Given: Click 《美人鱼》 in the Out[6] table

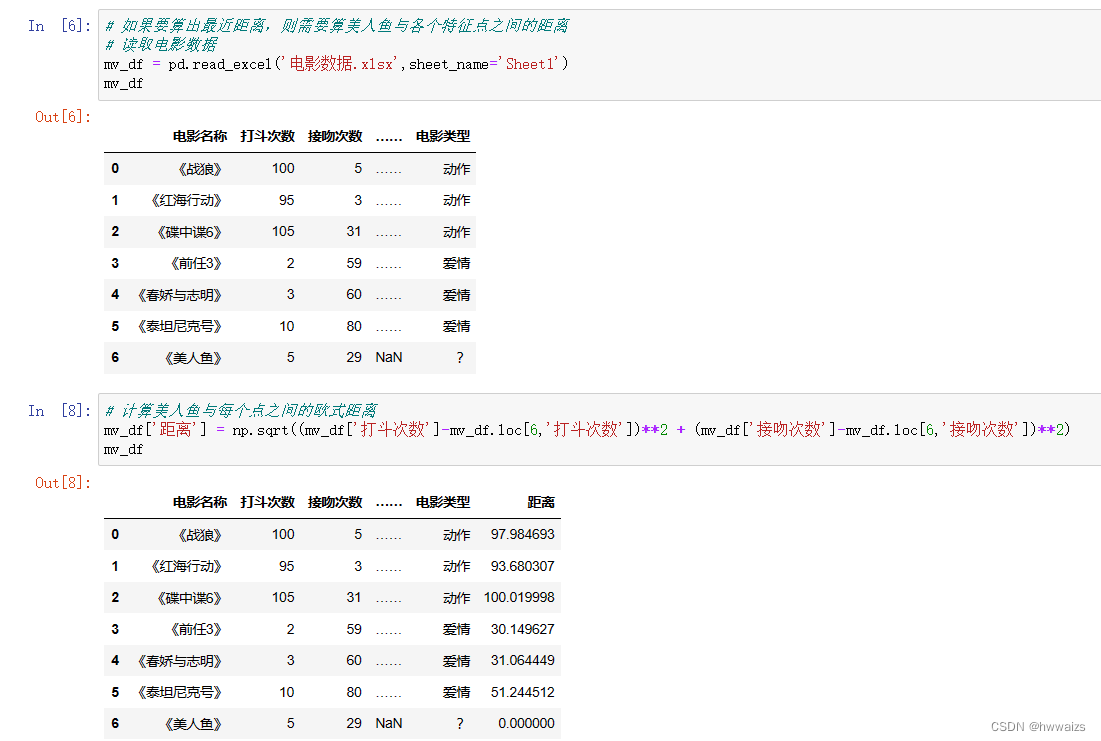Looking at the screenshot, I should click(193, 358).
